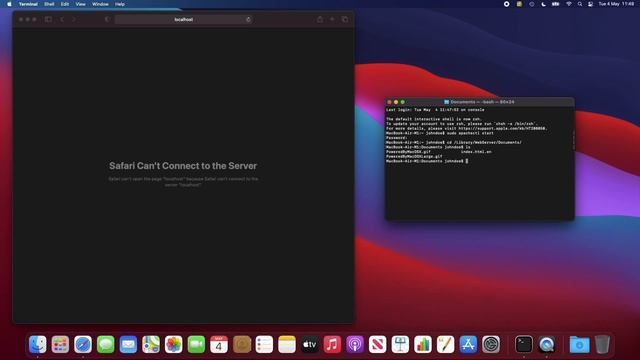Open the Mail app in Dock
Image resolution: width=640 pixels, height=360 pixels.
(x=128, y=344)
